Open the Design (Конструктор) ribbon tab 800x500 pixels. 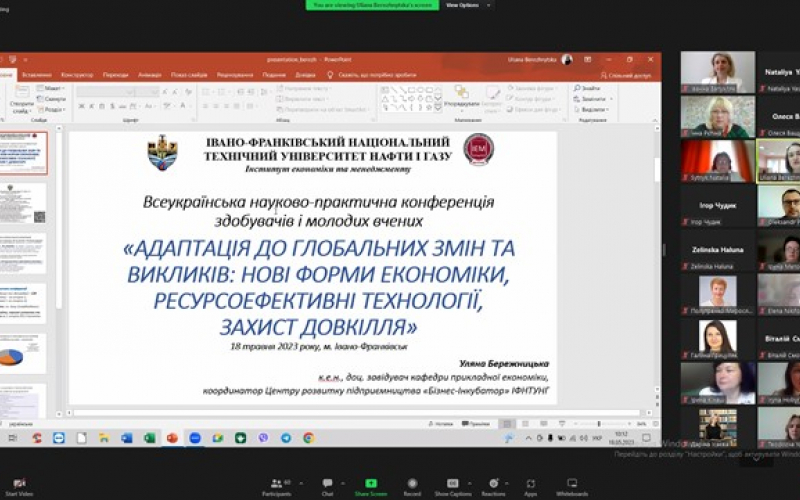coord(77,75)
